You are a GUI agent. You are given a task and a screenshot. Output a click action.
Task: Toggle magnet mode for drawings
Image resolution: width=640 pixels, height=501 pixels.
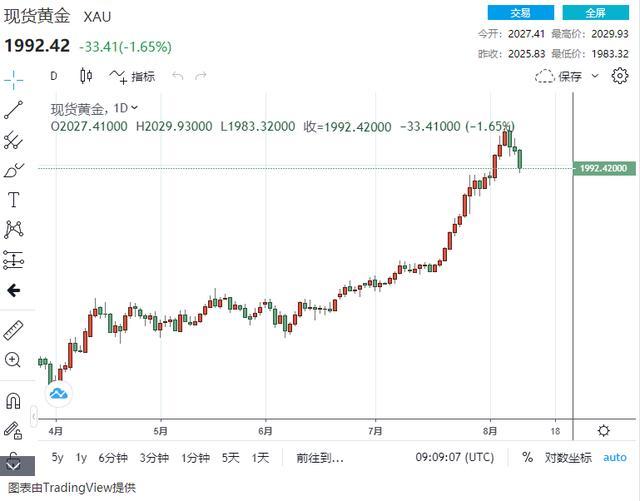14,401
